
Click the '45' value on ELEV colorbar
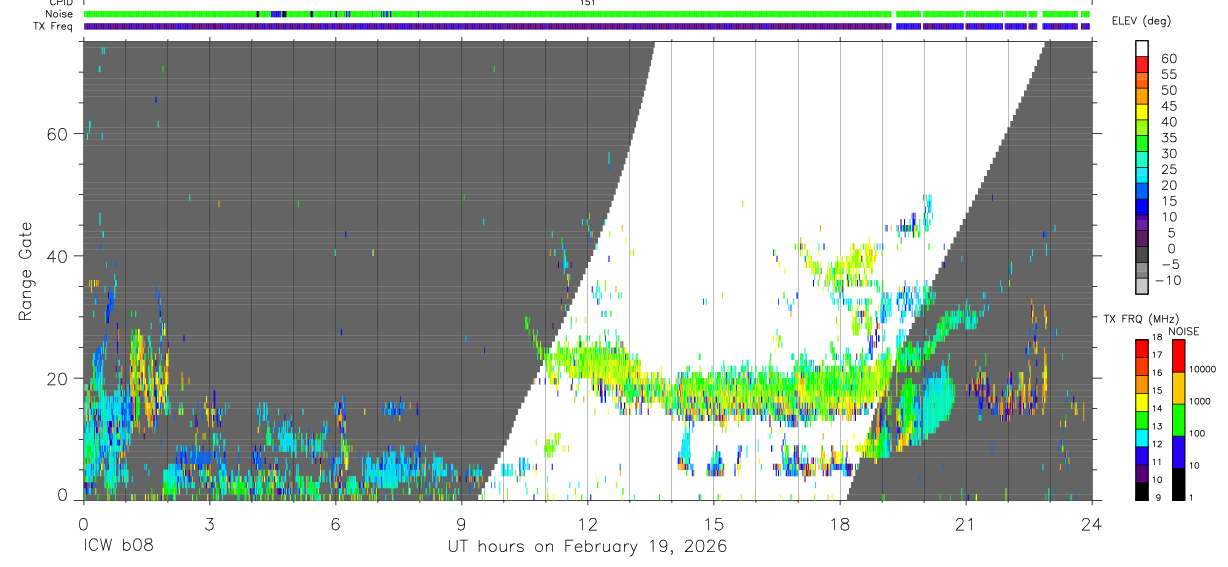click(1168, 106)
